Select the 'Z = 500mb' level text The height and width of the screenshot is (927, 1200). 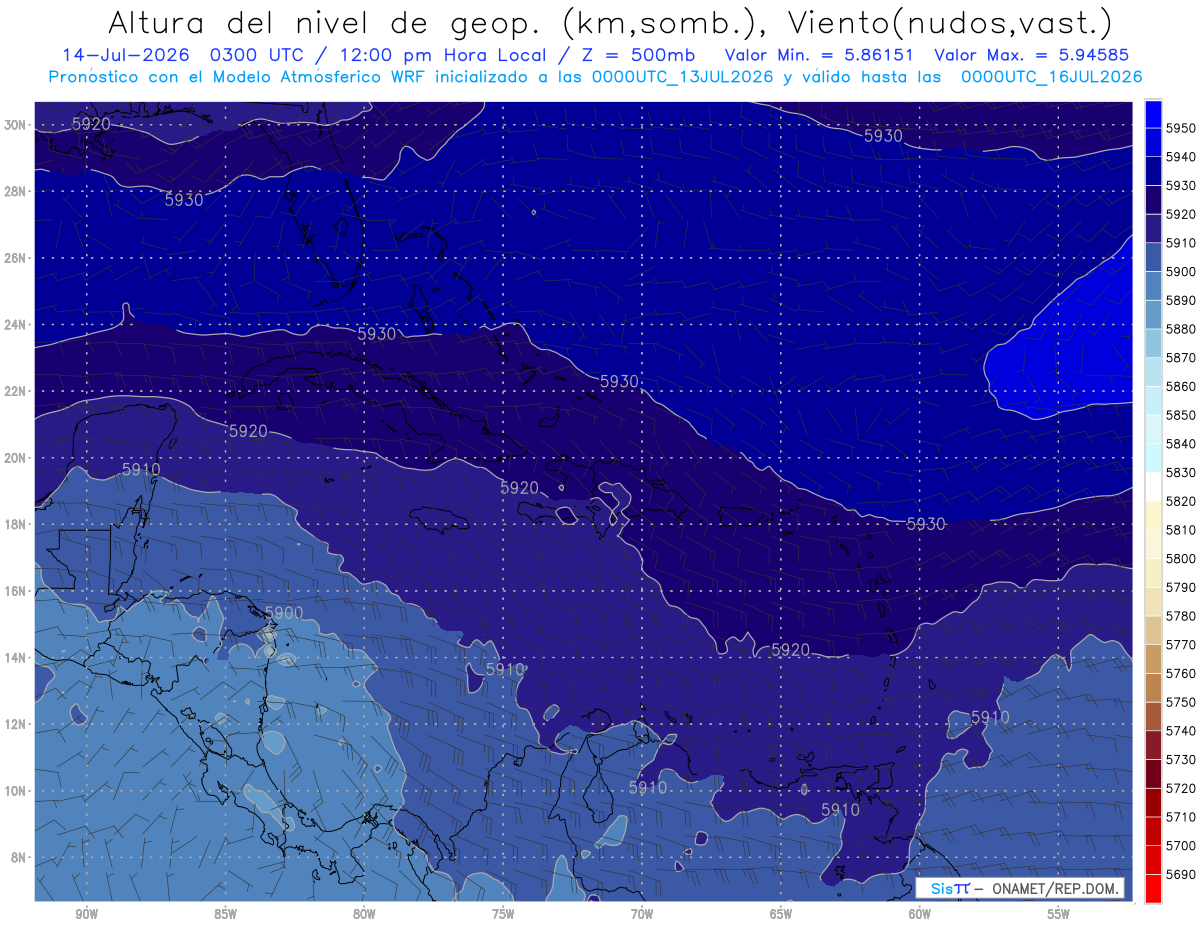click(x=639, y=55)
